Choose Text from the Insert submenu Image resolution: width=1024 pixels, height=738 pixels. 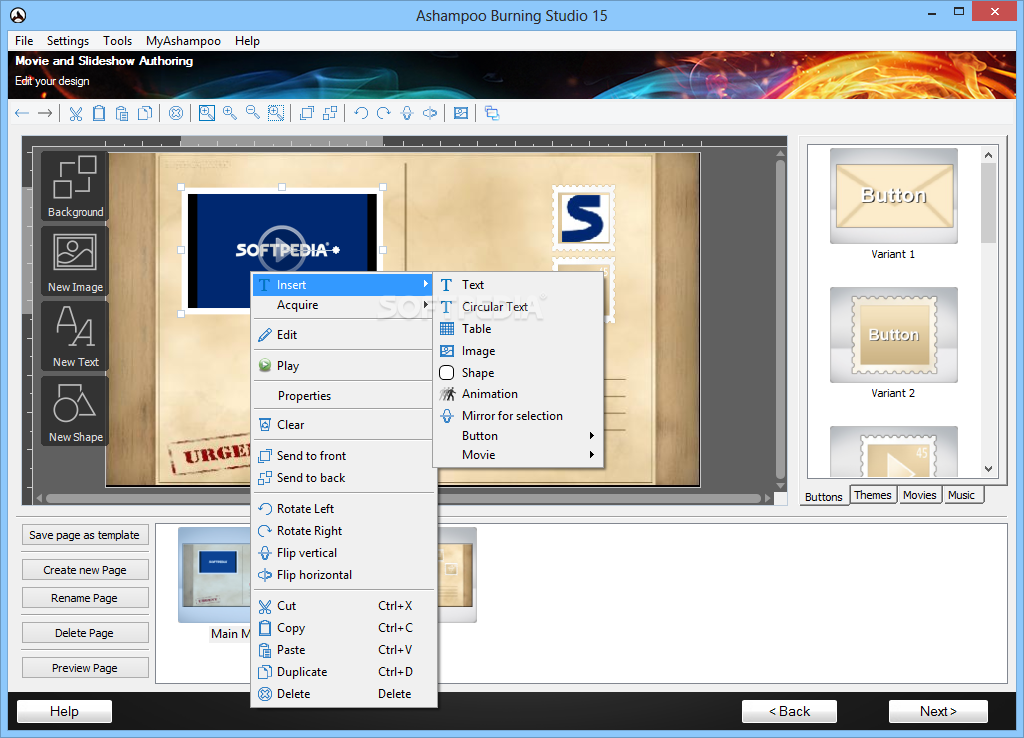518,285
